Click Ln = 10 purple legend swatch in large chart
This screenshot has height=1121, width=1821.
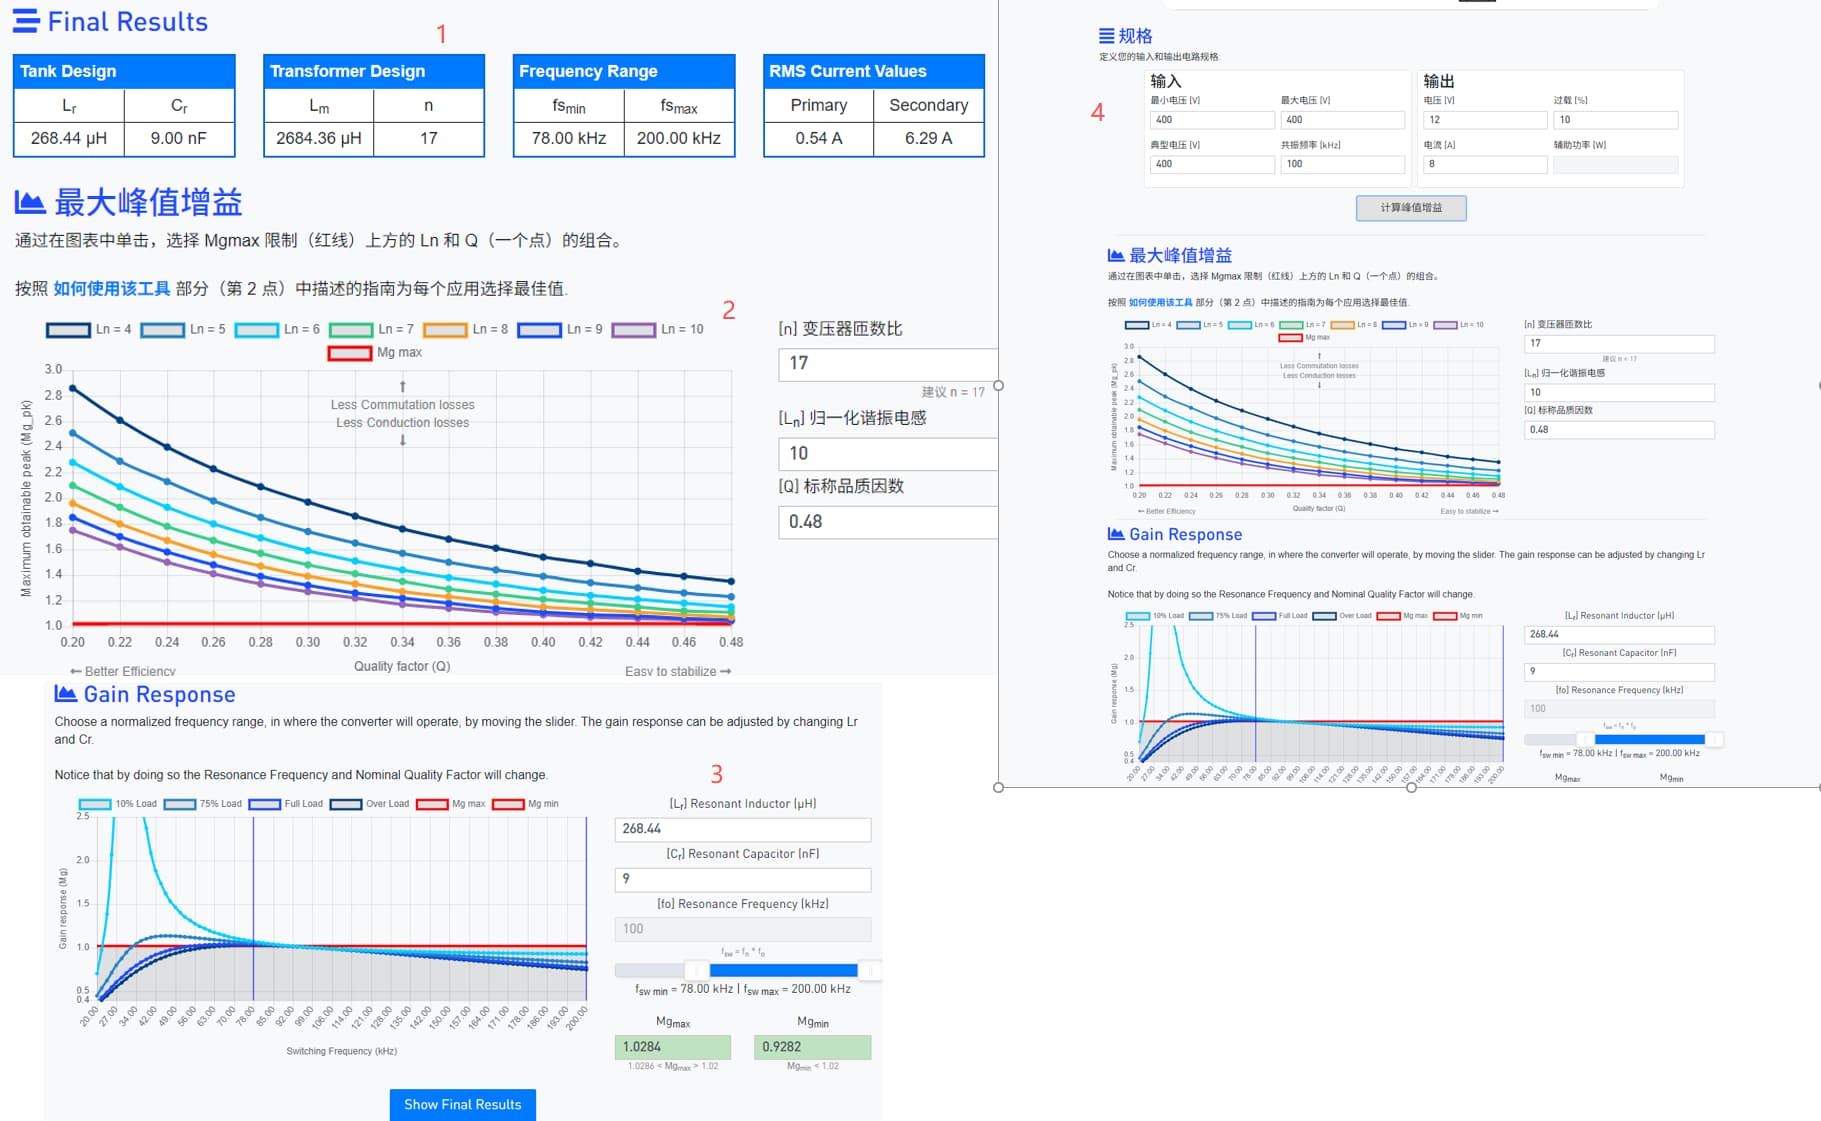(633, 330)
